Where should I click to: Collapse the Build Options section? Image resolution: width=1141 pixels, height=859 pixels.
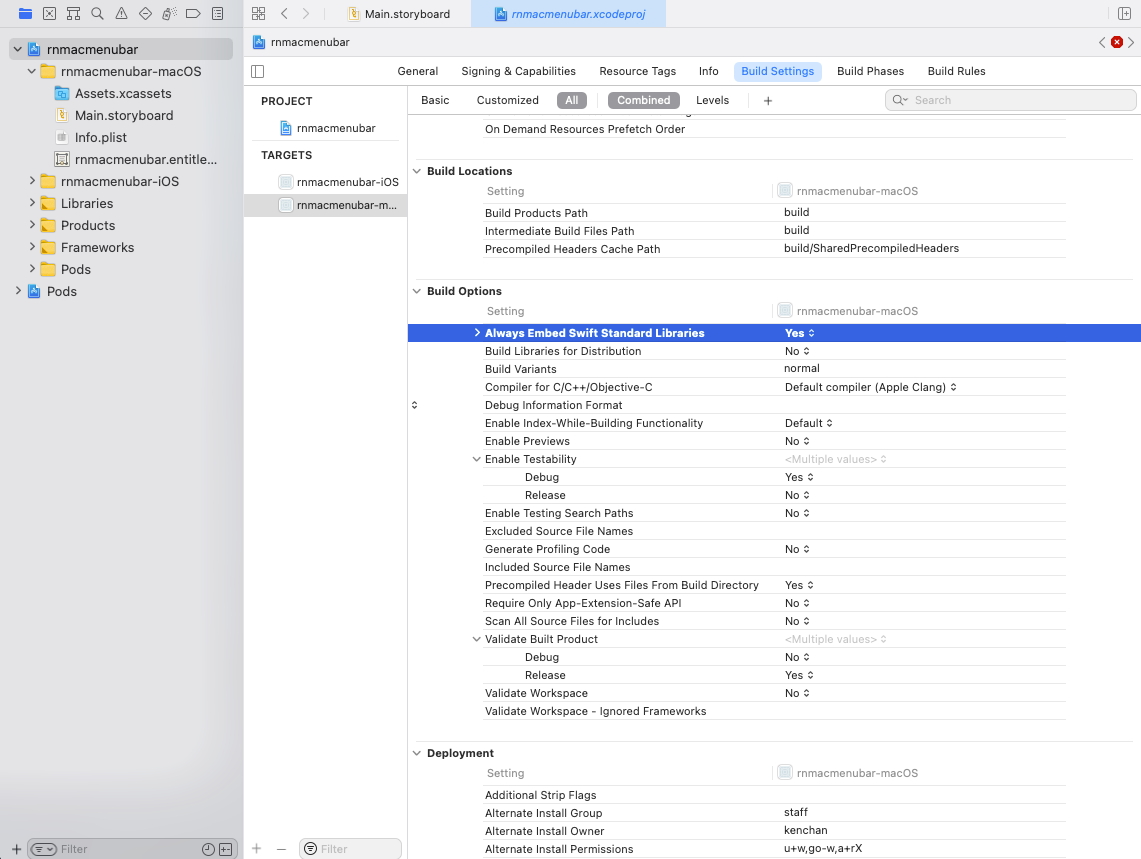[417, 291]
